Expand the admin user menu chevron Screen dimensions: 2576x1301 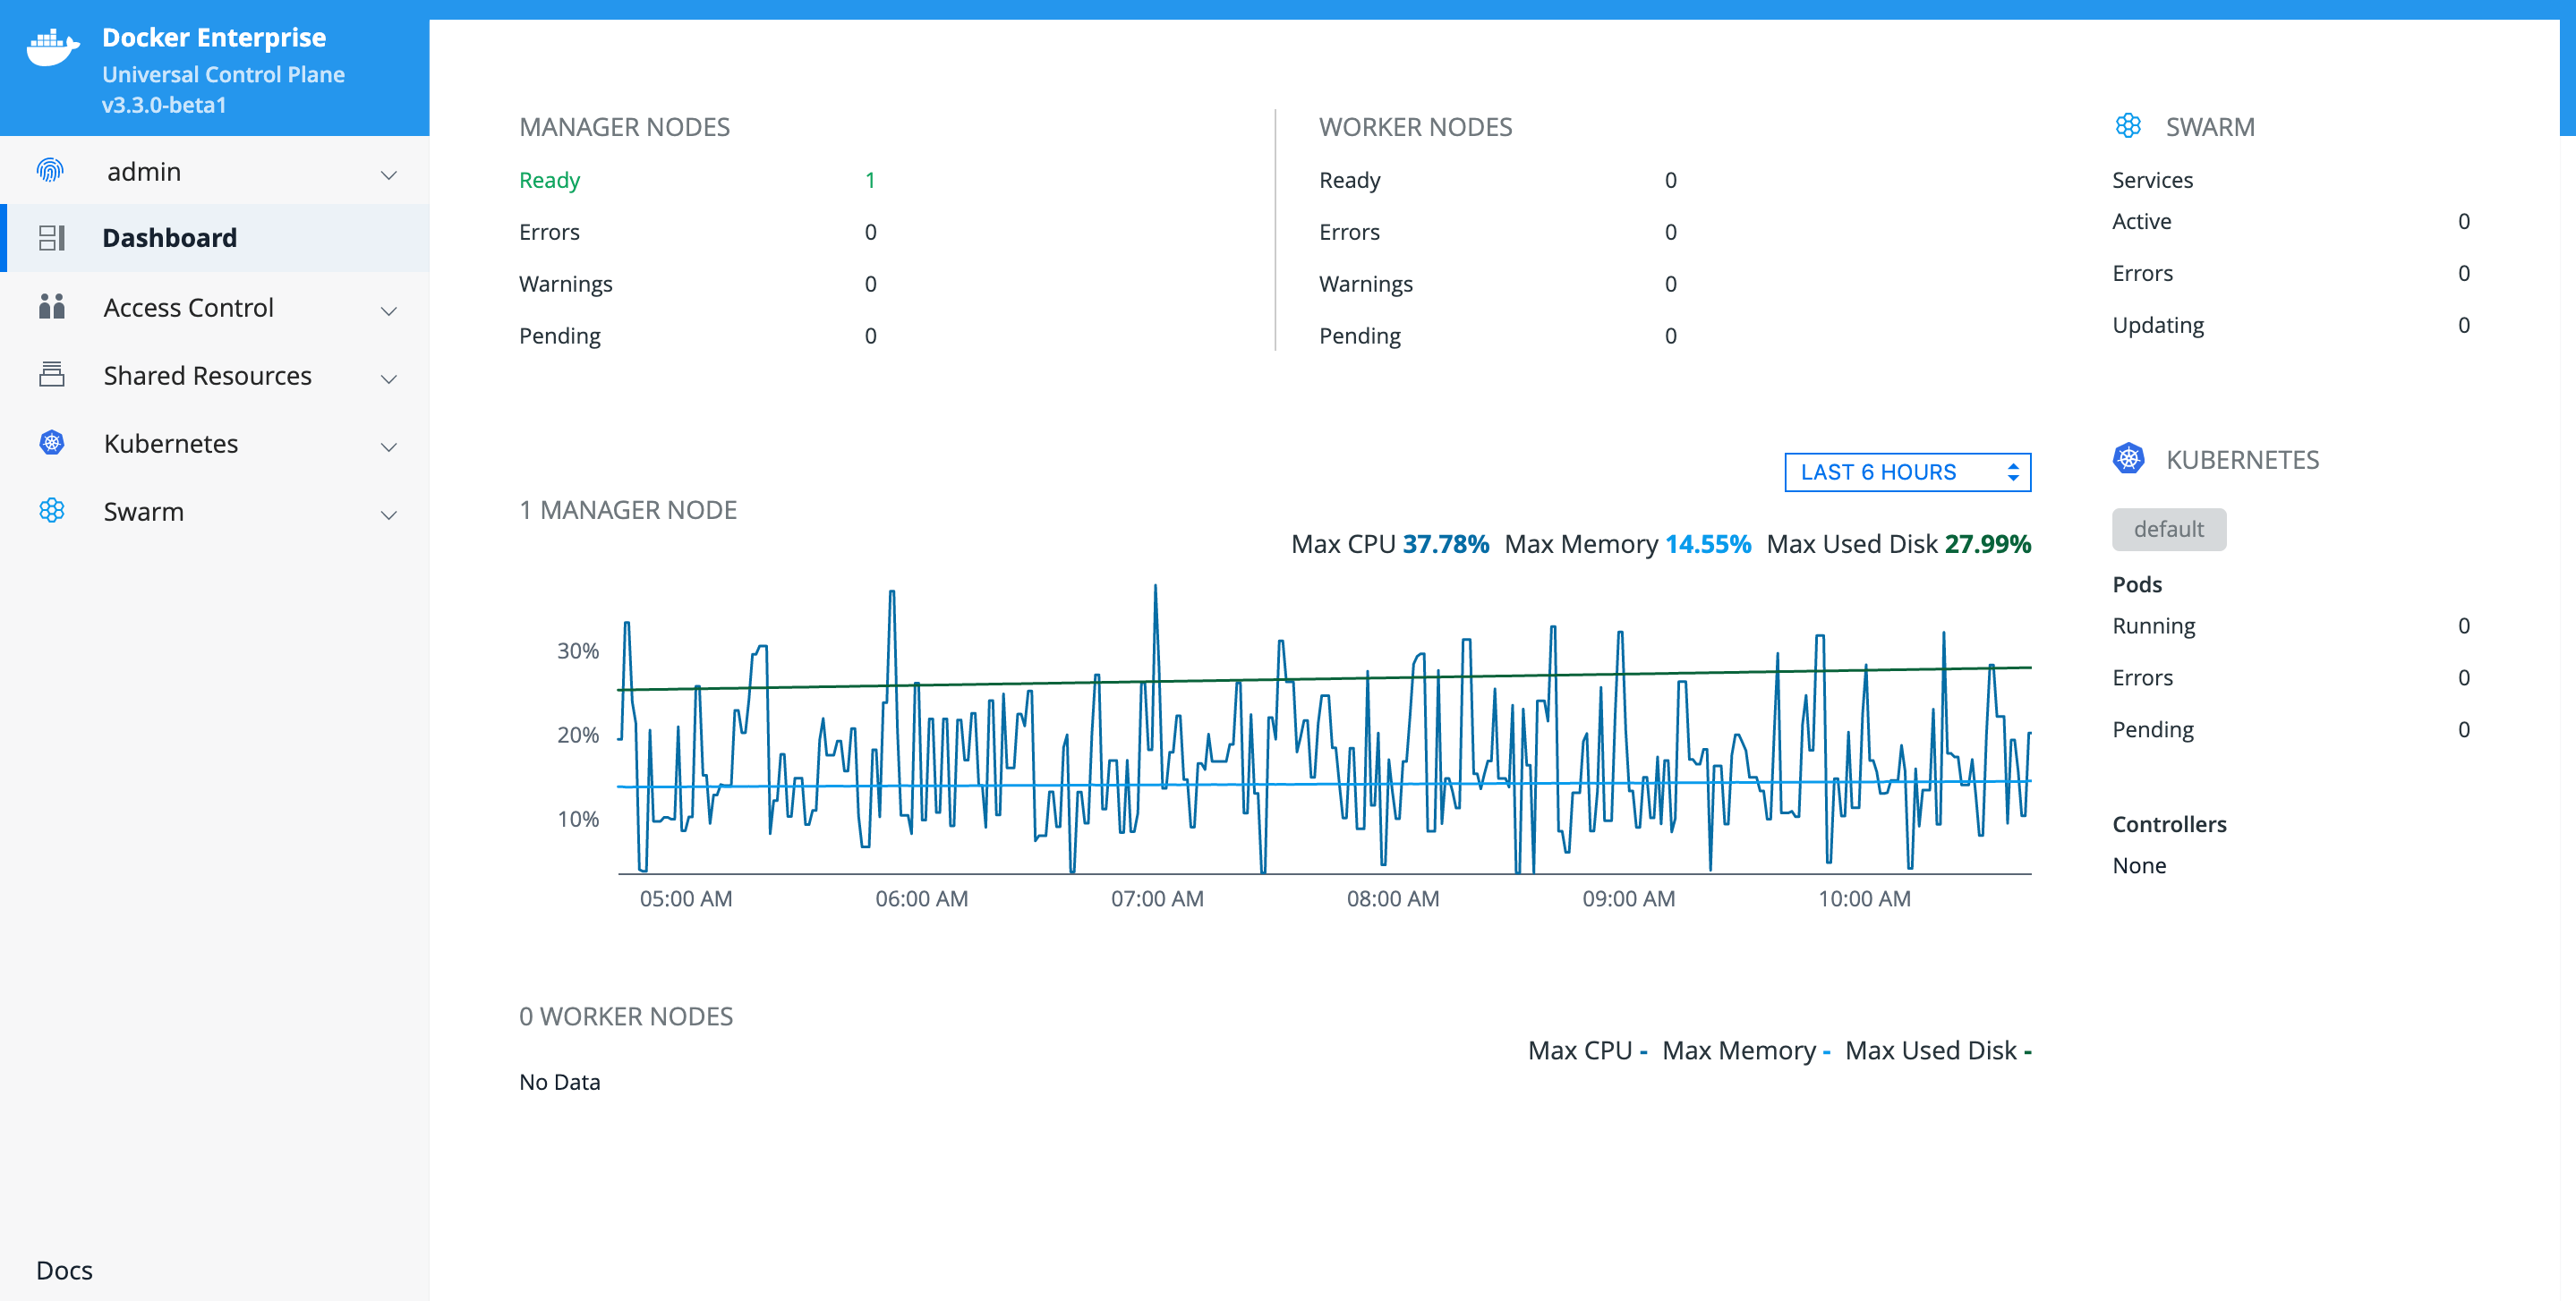pos(389,174)
